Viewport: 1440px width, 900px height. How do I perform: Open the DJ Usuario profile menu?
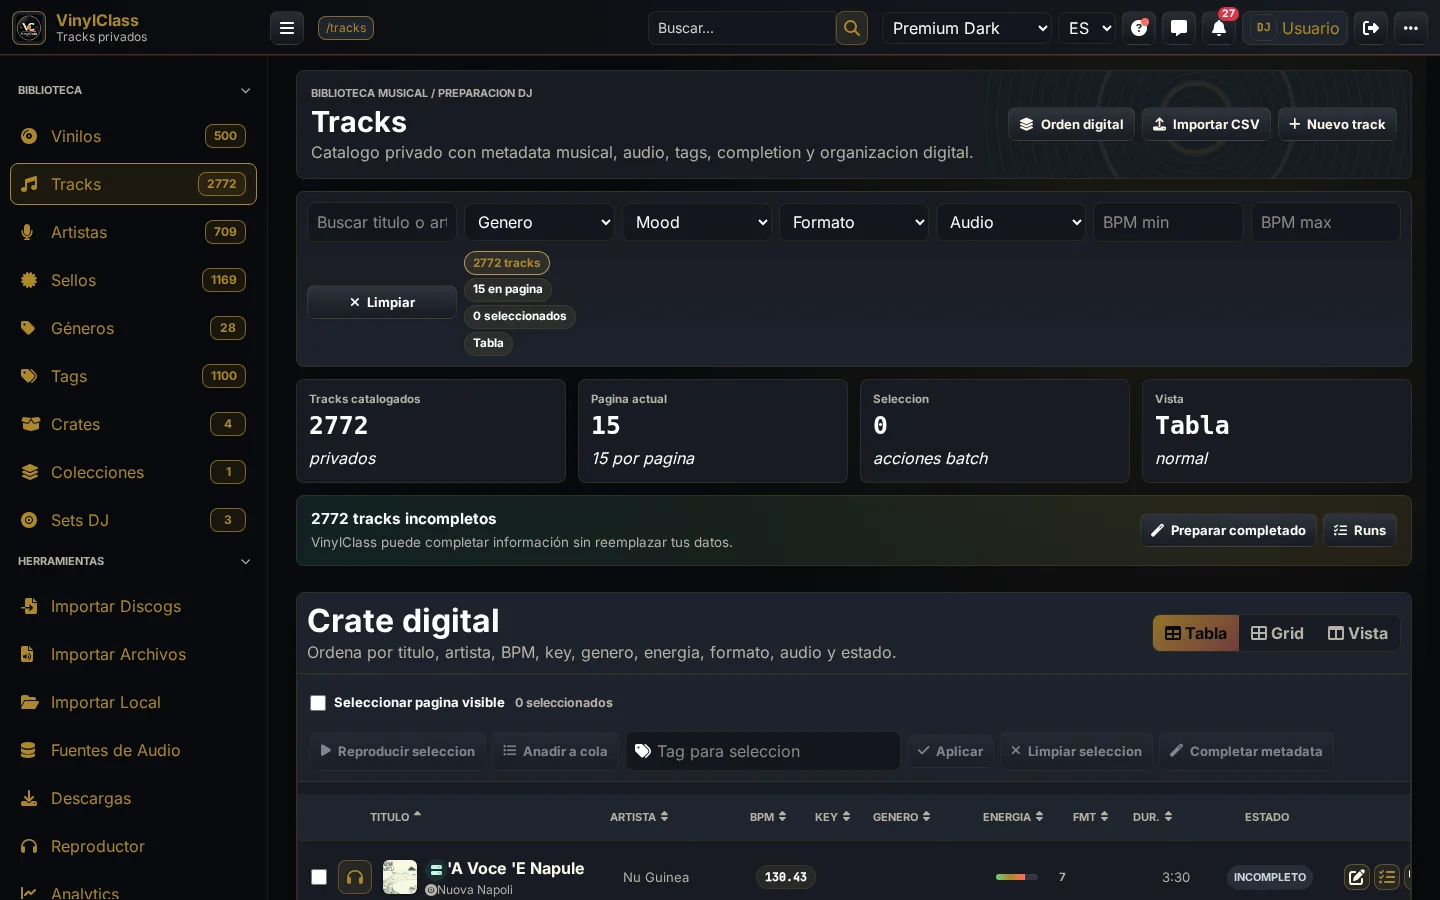[x=1295, y=28]
